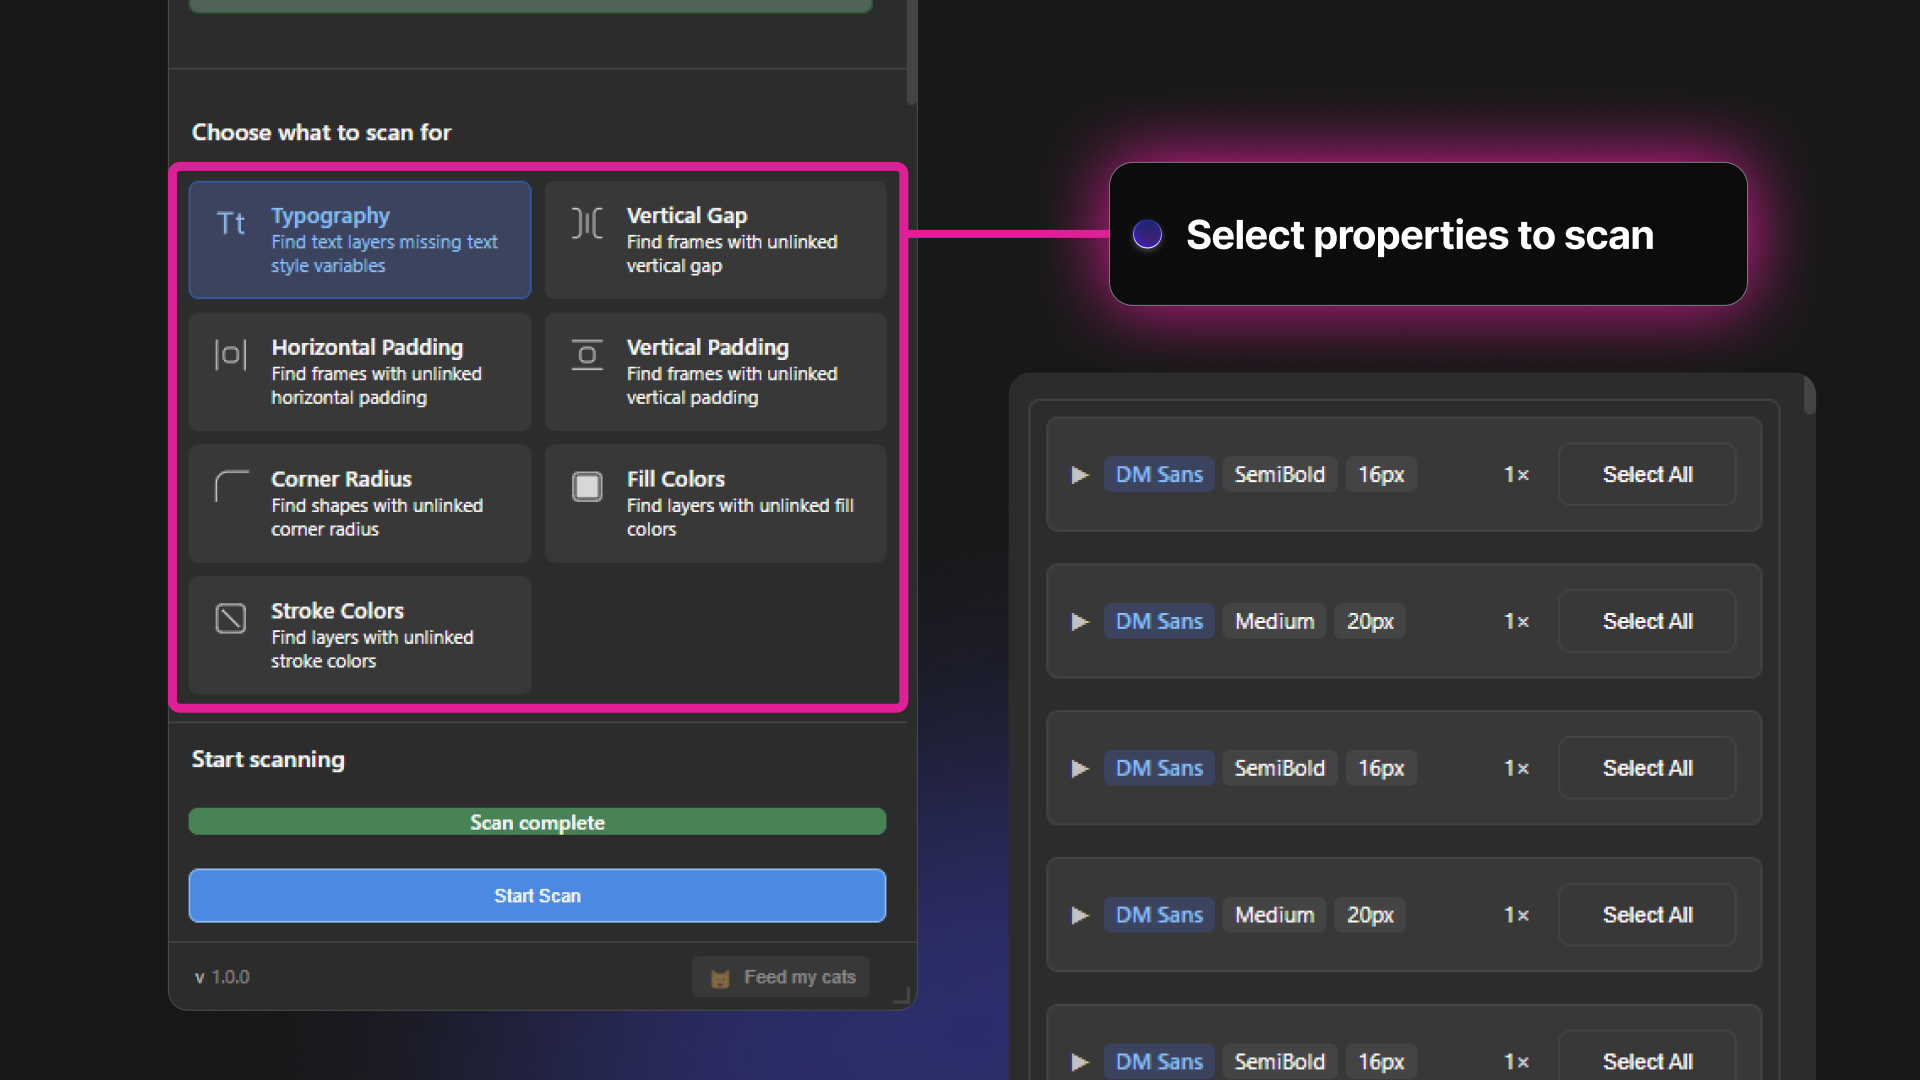Click the Feed my cats link
The image size is (1920, 1080).
pos(799,977)
